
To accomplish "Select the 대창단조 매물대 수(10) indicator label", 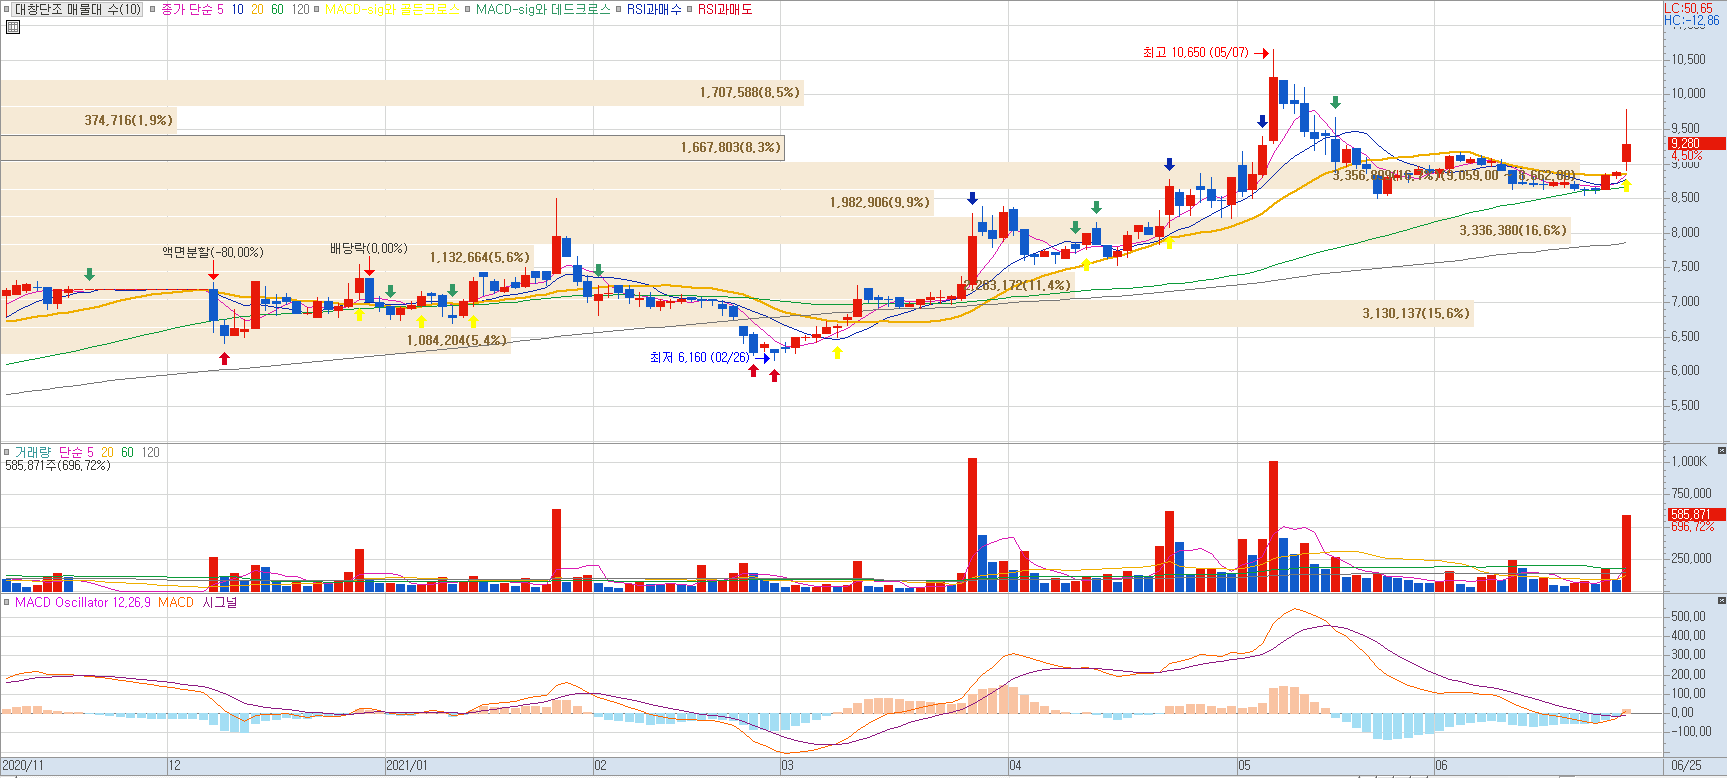I will 78,9.
